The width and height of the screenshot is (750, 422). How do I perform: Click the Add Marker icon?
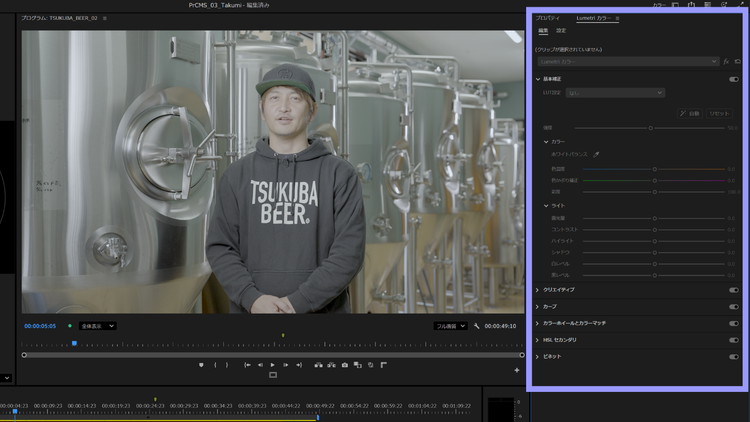coord(201,365)
